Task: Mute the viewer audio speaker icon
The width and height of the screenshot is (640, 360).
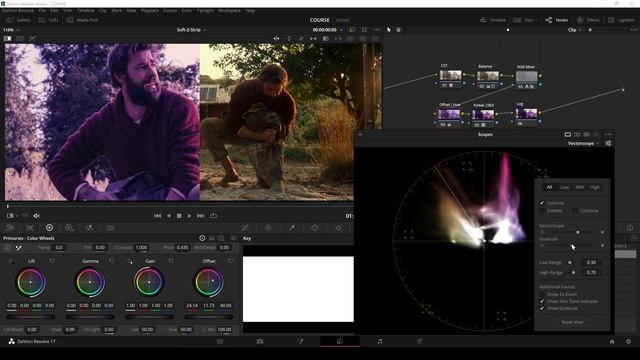Action: pyautogui.click(x=36, y=216)
